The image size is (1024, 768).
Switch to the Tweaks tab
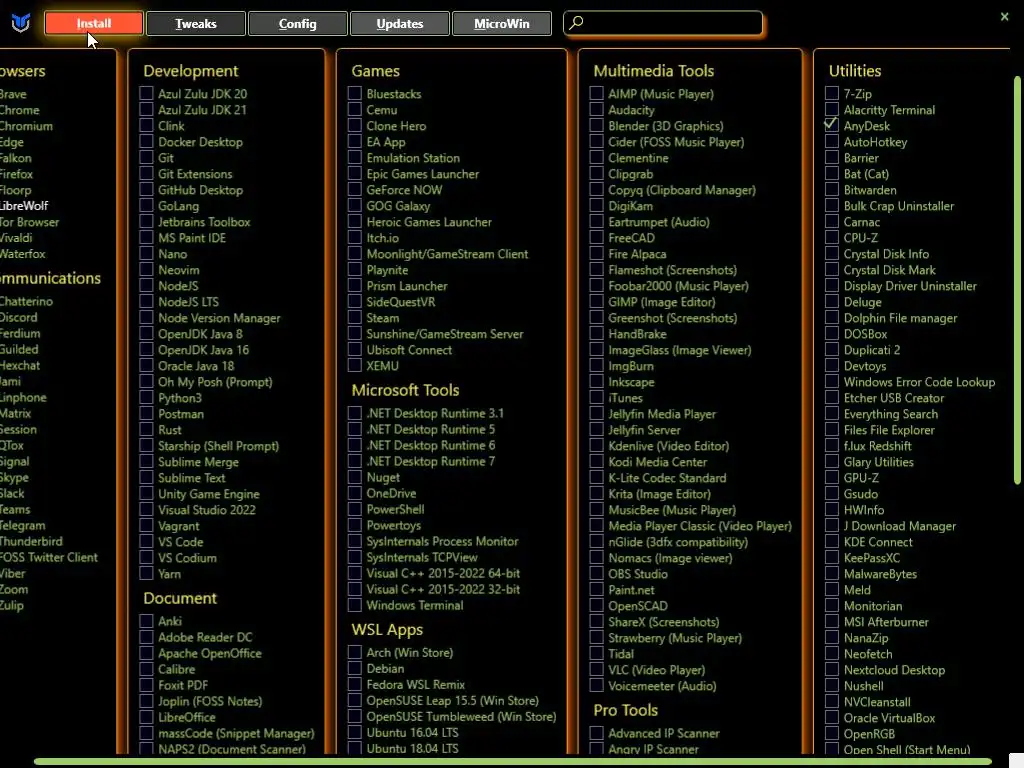(x=196, y=24)
